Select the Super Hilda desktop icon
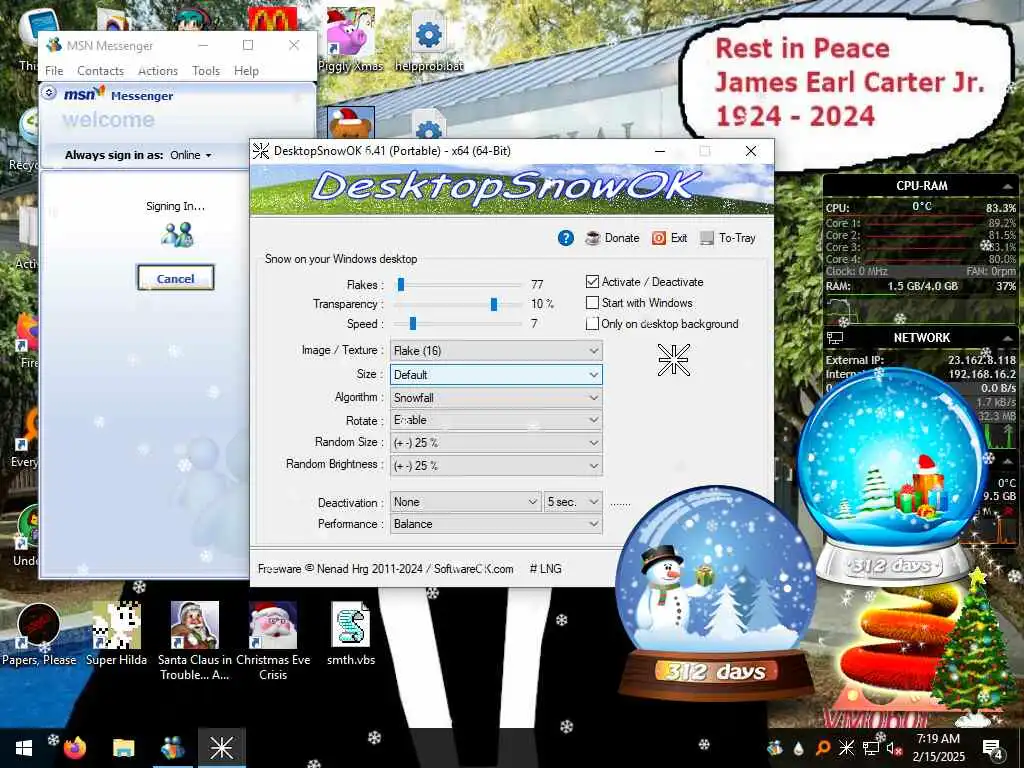1024x768 pixels. click(116, 634)
